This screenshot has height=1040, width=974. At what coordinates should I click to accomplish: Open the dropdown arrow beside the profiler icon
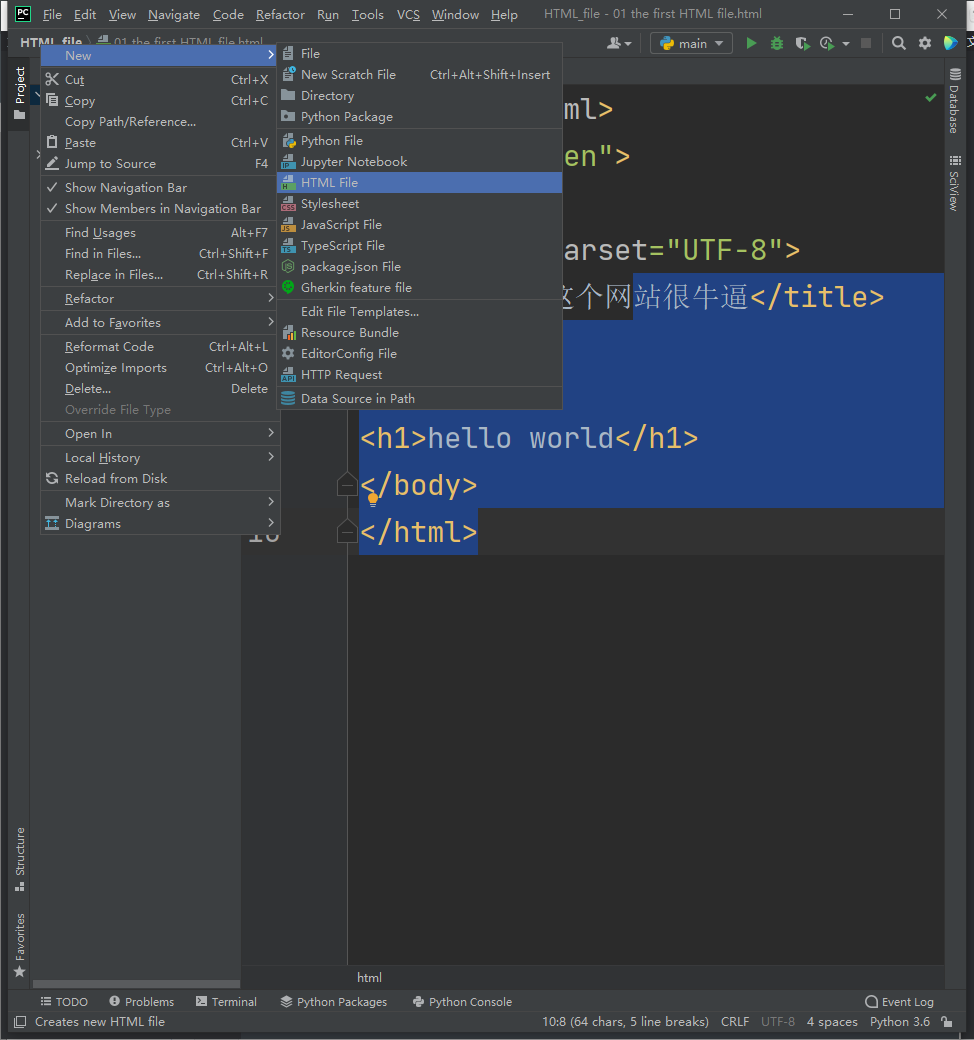845,44
